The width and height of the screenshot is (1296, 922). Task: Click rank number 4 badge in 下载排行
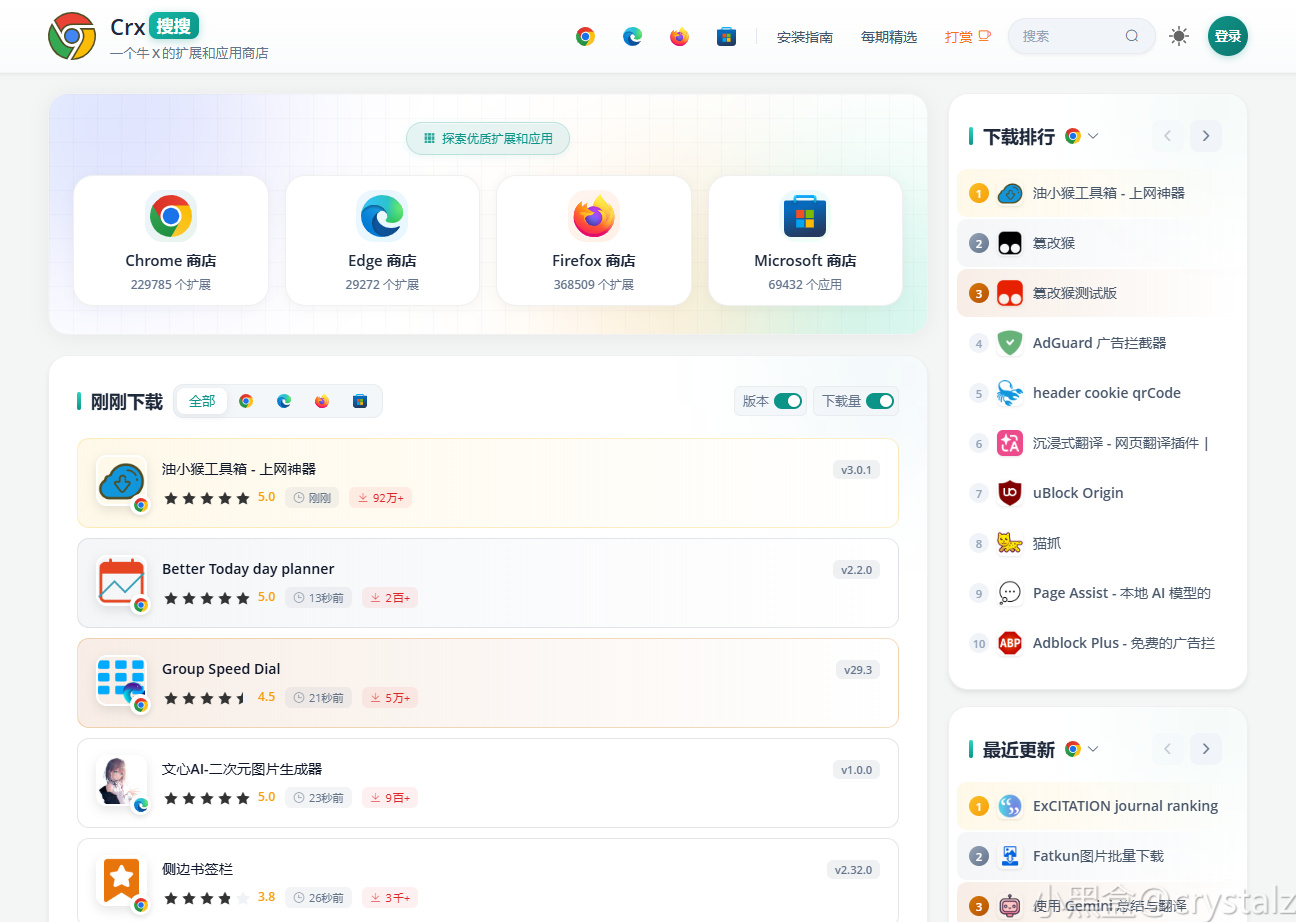click(x=979, y=343)
